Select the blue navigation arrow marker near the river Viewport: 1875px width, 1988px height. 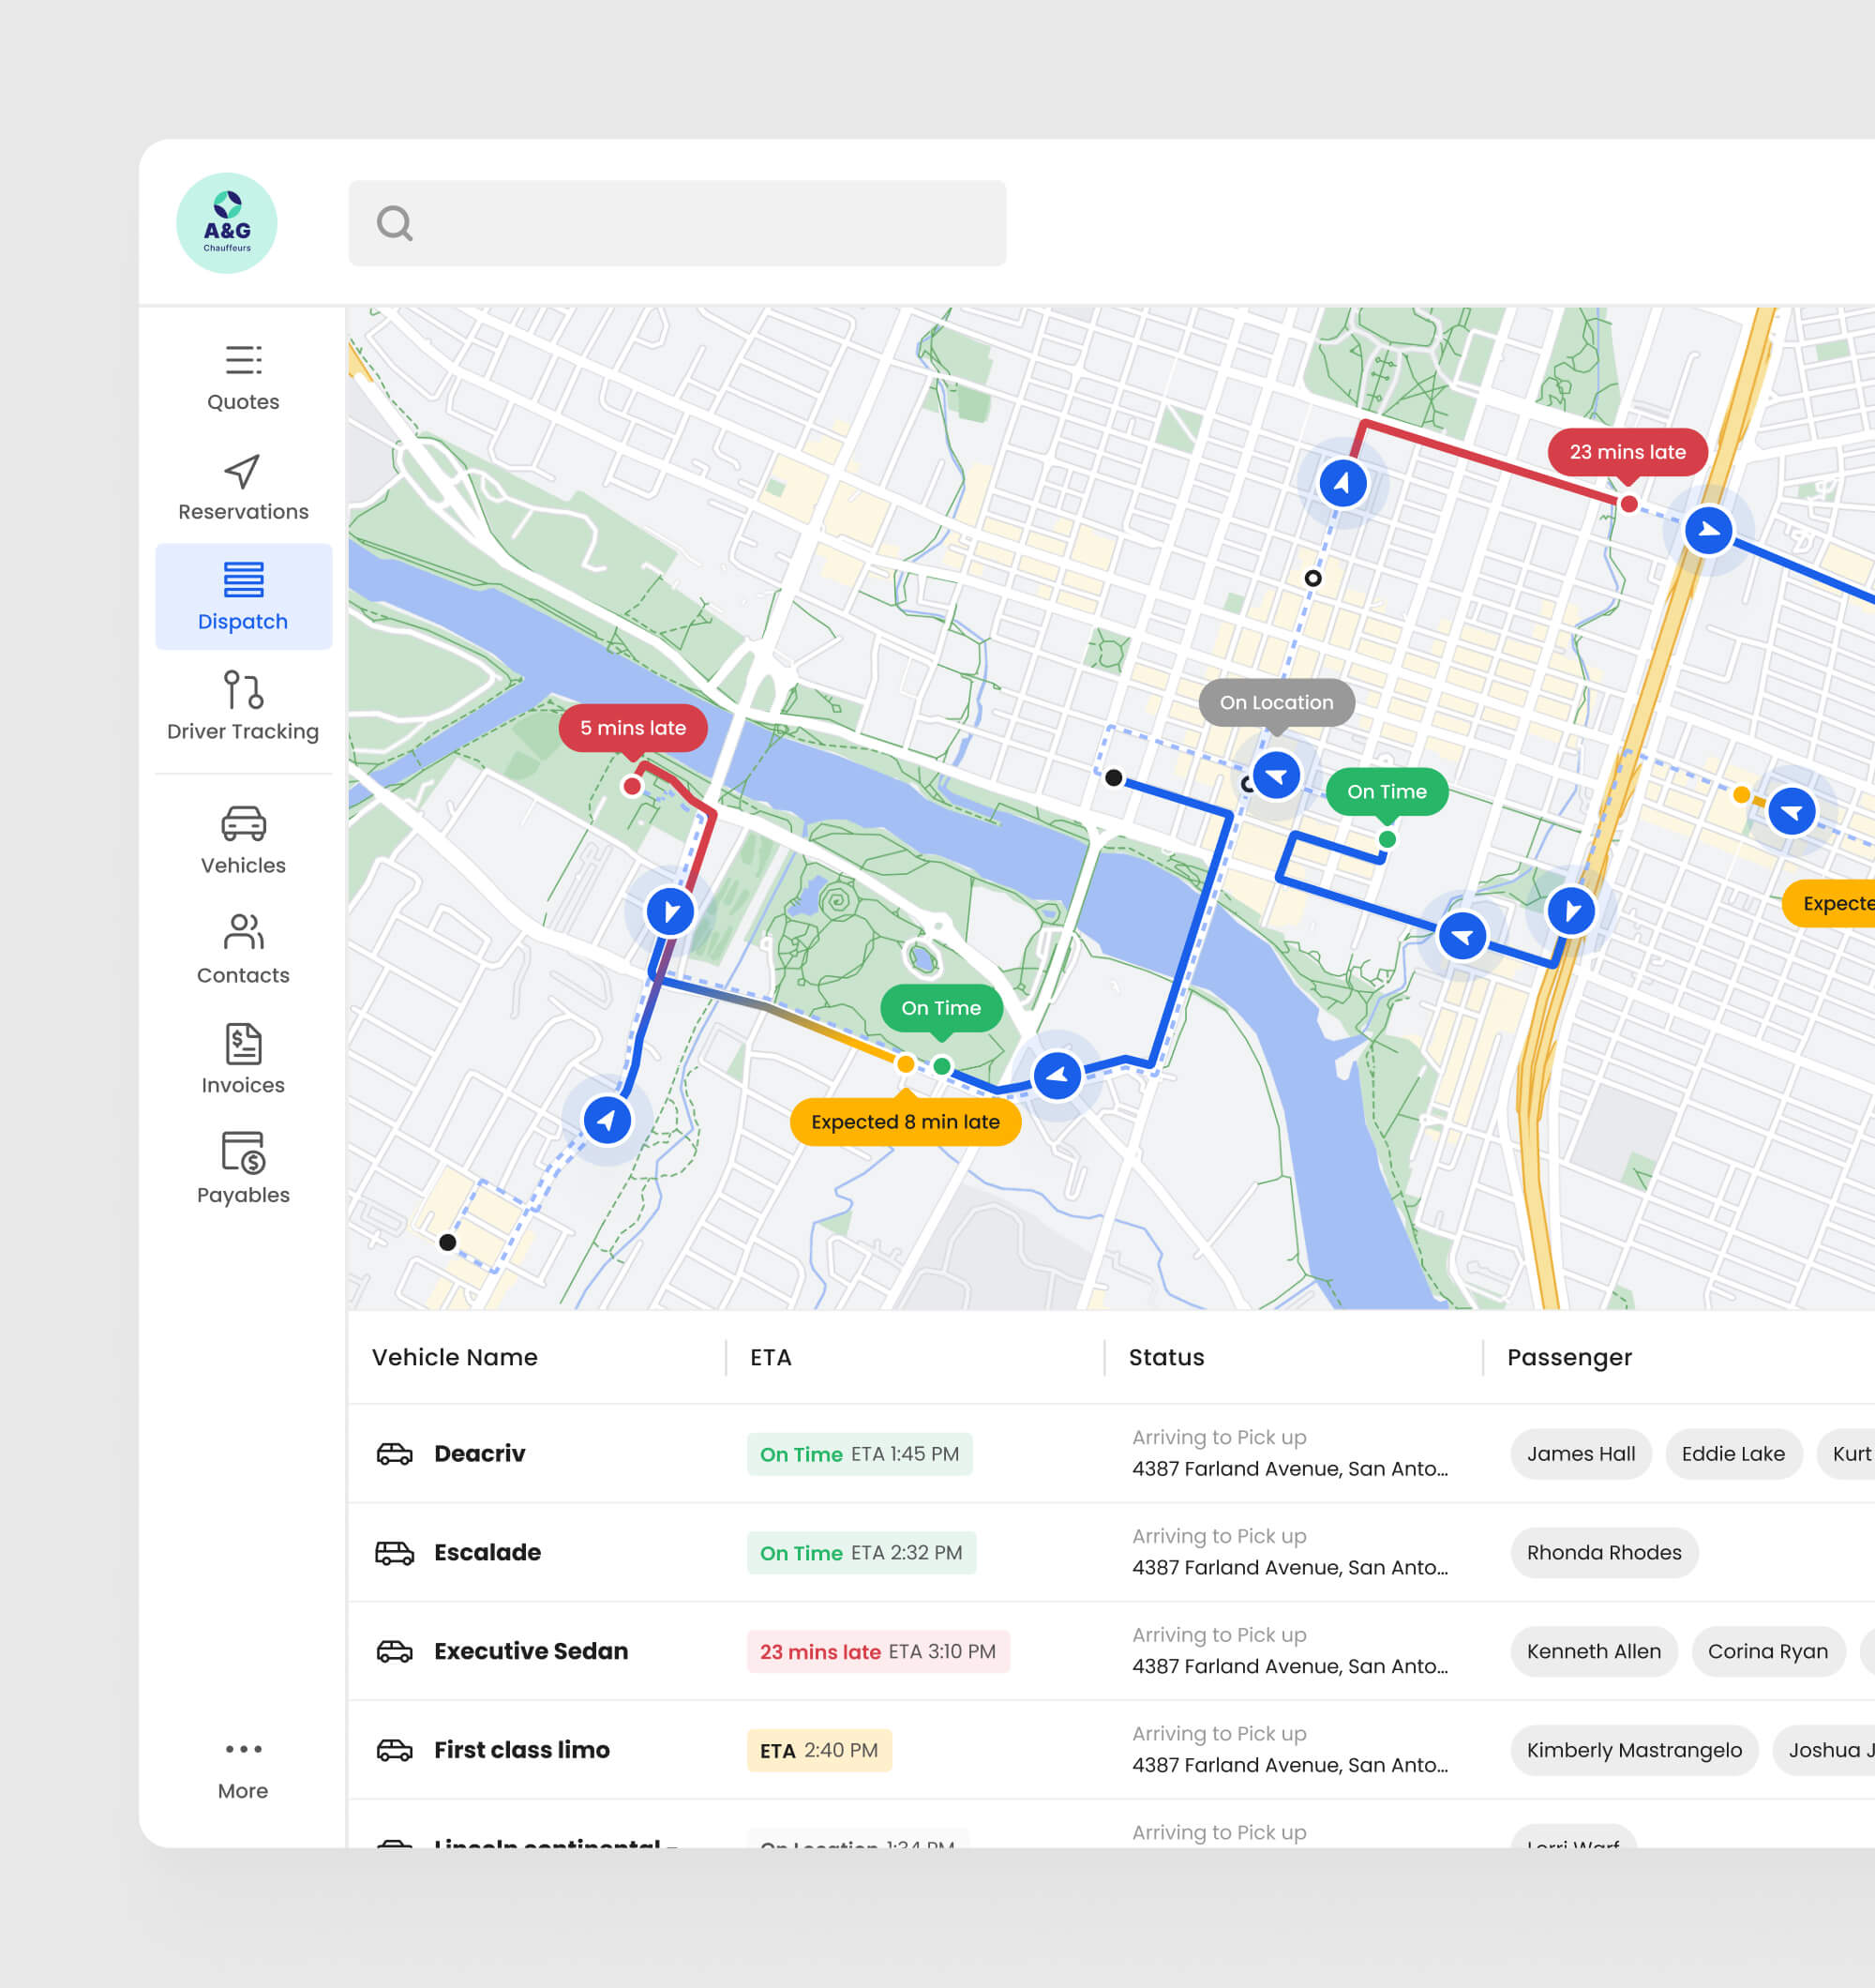click(1057, 1076)
